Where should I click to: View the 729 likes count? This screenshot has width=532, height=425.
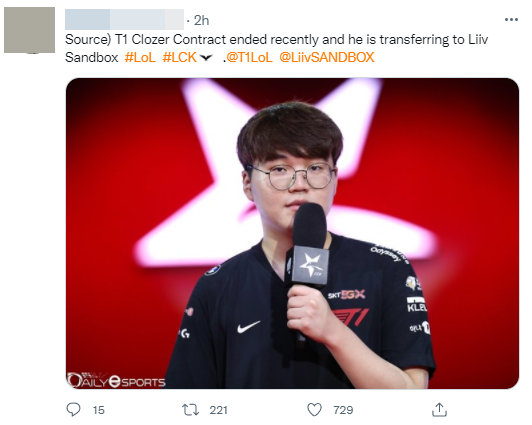343,410
